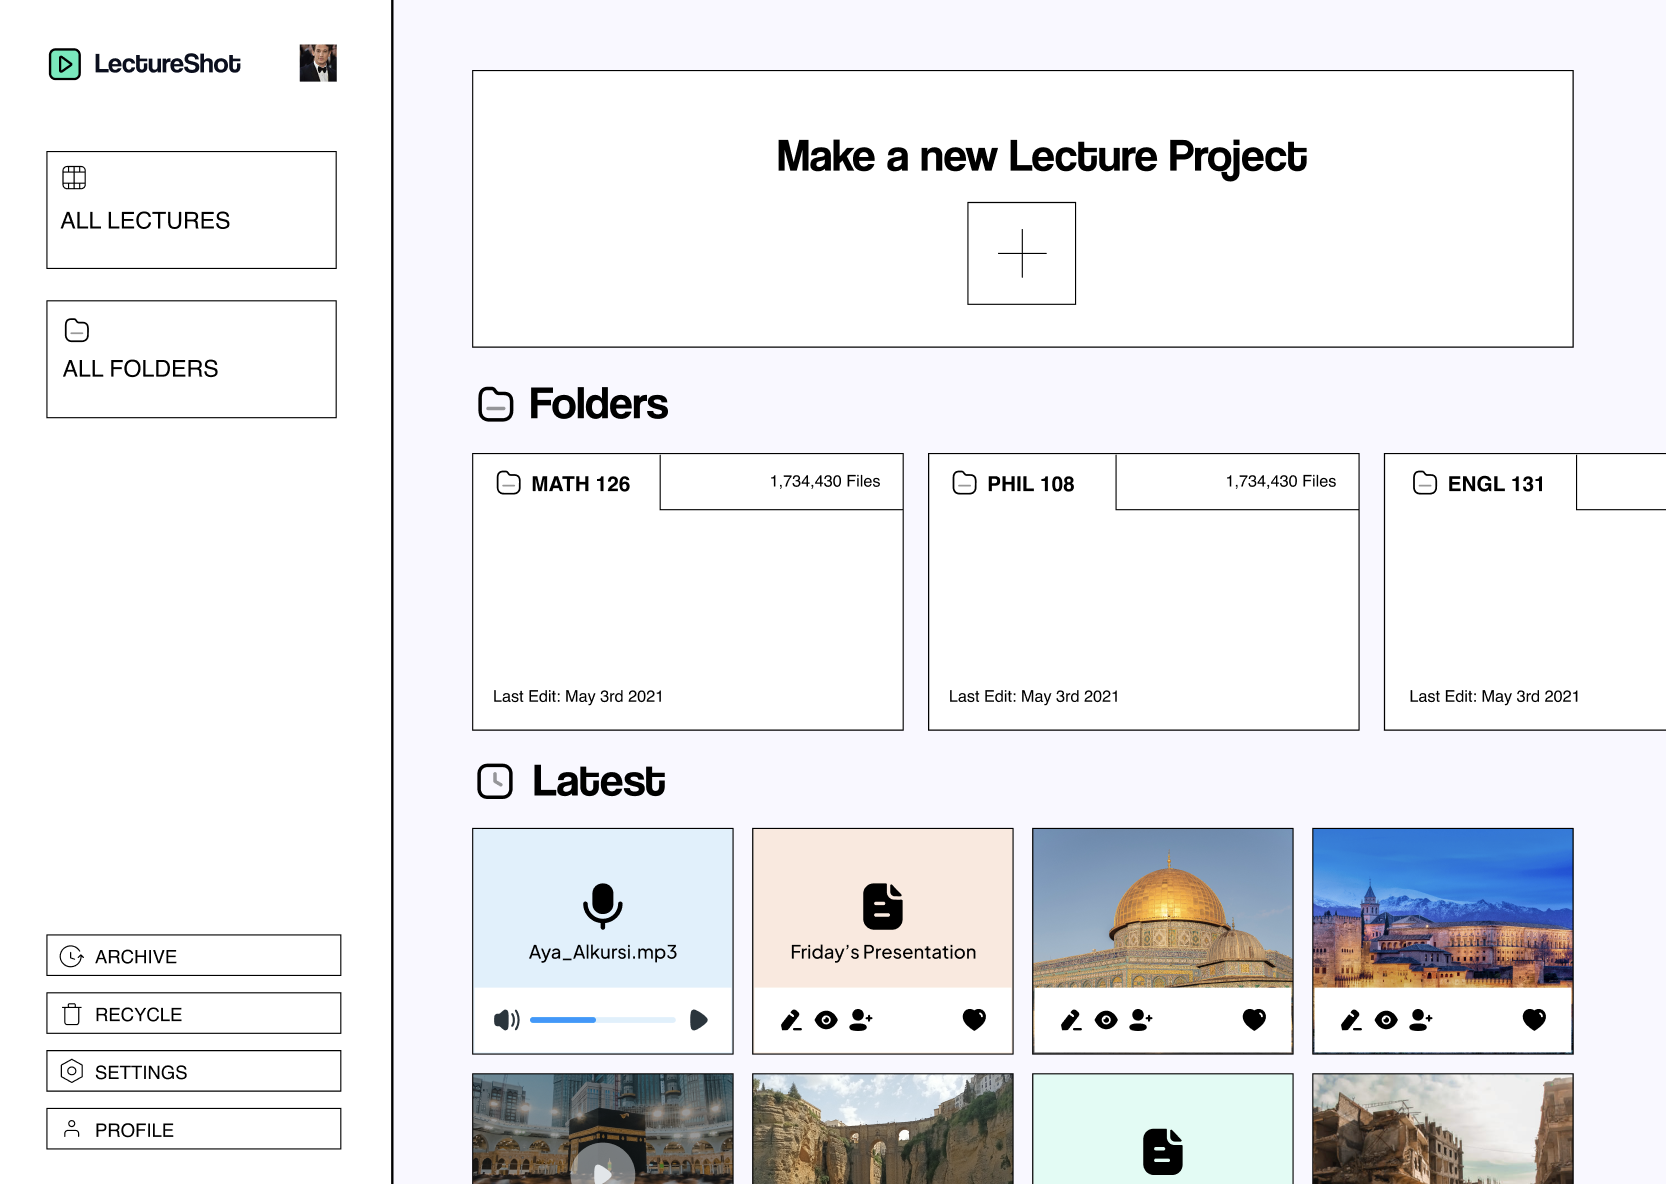Click the ENGL 131 folder icon
This screenshot has height=1184, width=1666.
click(1425, 483)
